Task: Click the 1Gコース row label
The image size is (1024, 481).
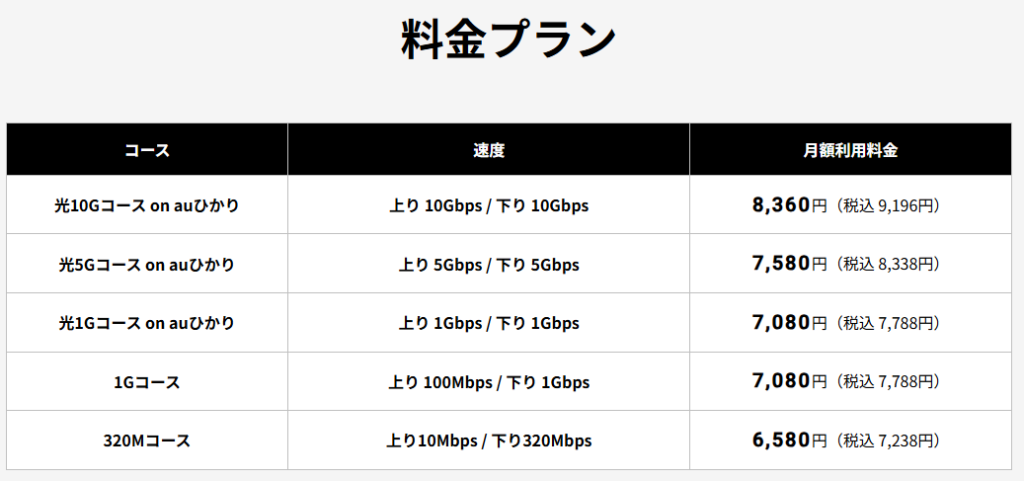Action: click(147, 382)
